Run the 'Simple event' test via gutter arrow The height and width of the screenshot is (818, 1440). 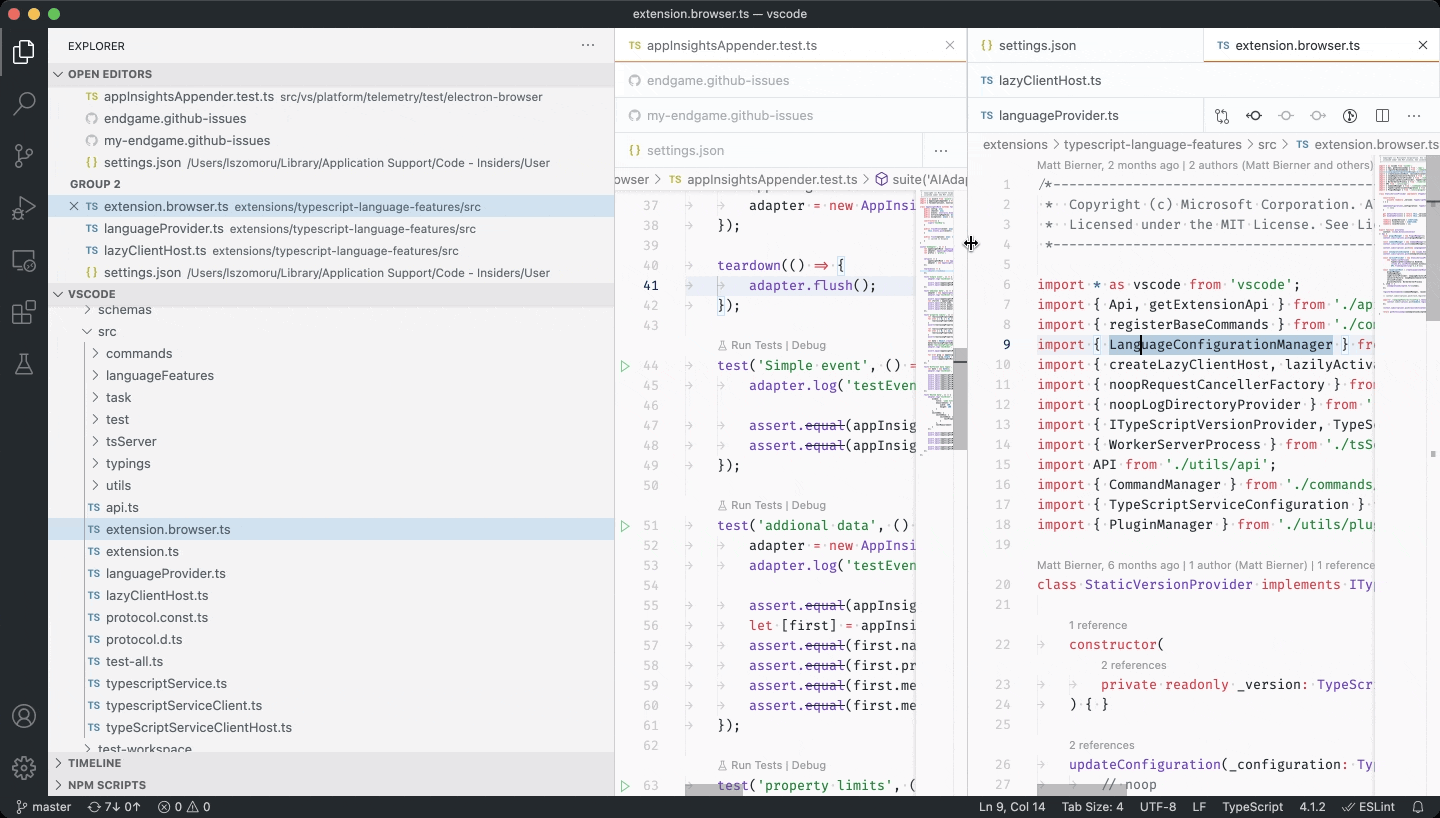tap(625, 366)
